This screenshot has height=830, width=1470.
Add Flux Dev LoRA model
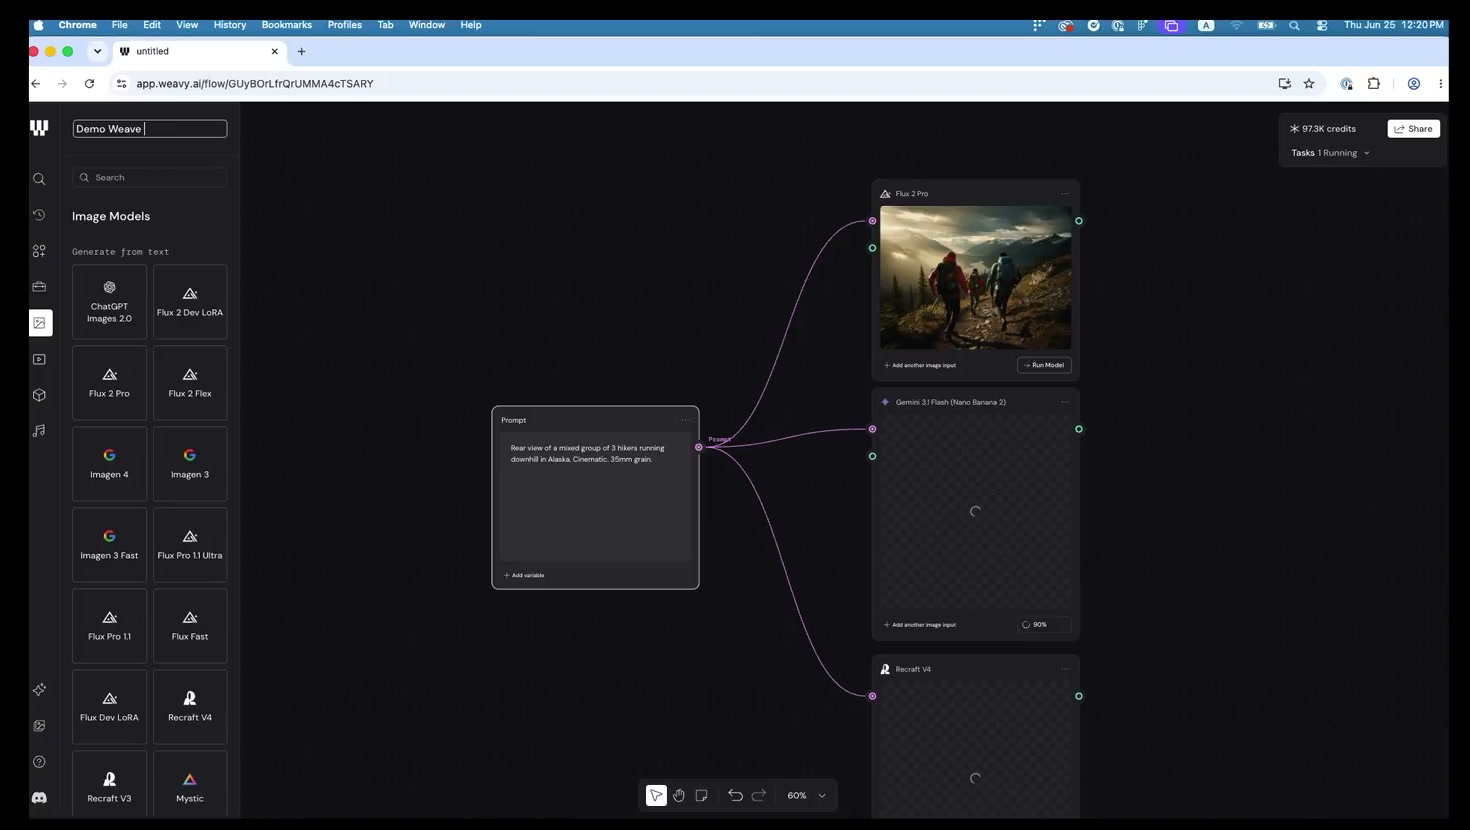109,707
